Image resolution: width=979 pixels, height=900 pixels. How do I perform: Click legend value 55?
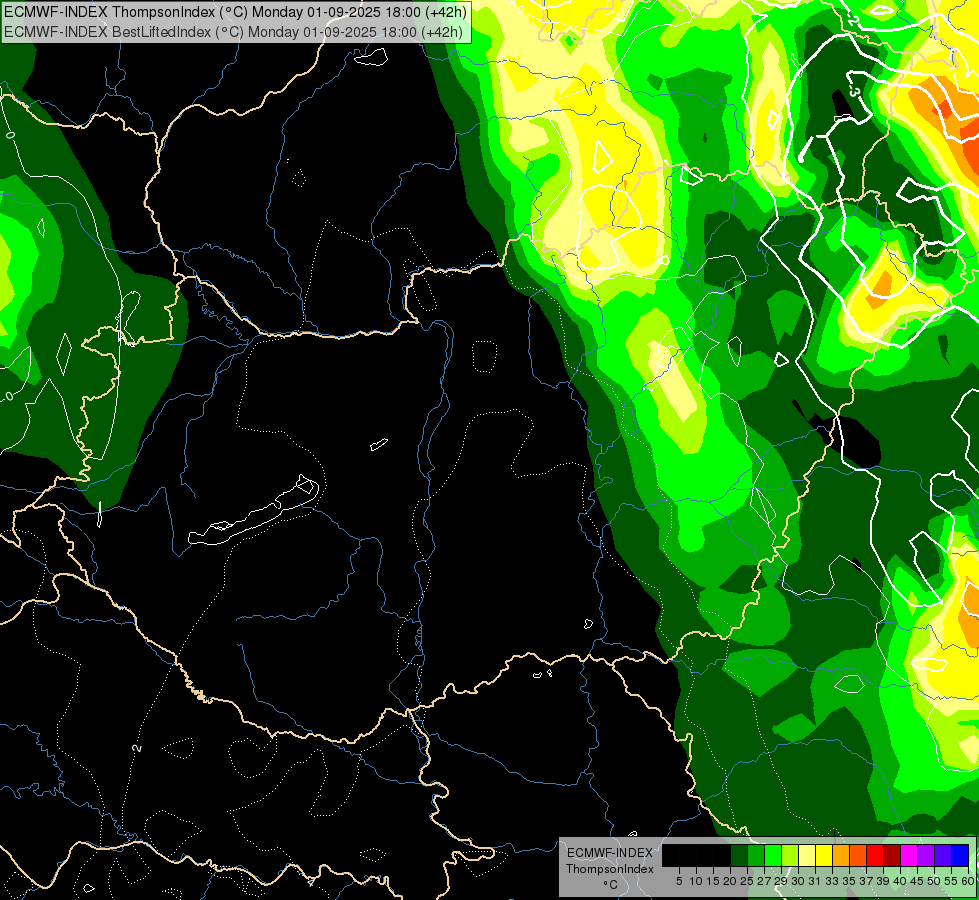[952, 881]
